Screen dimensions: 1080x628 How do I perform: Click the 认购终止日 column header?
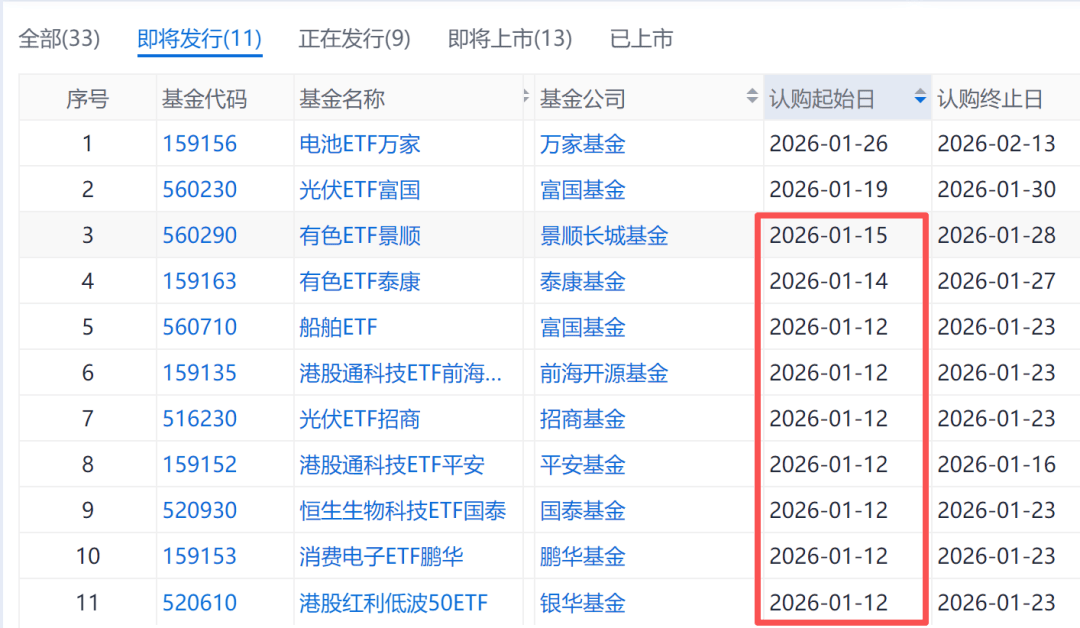pyautogui.click(x=990, y=99)
